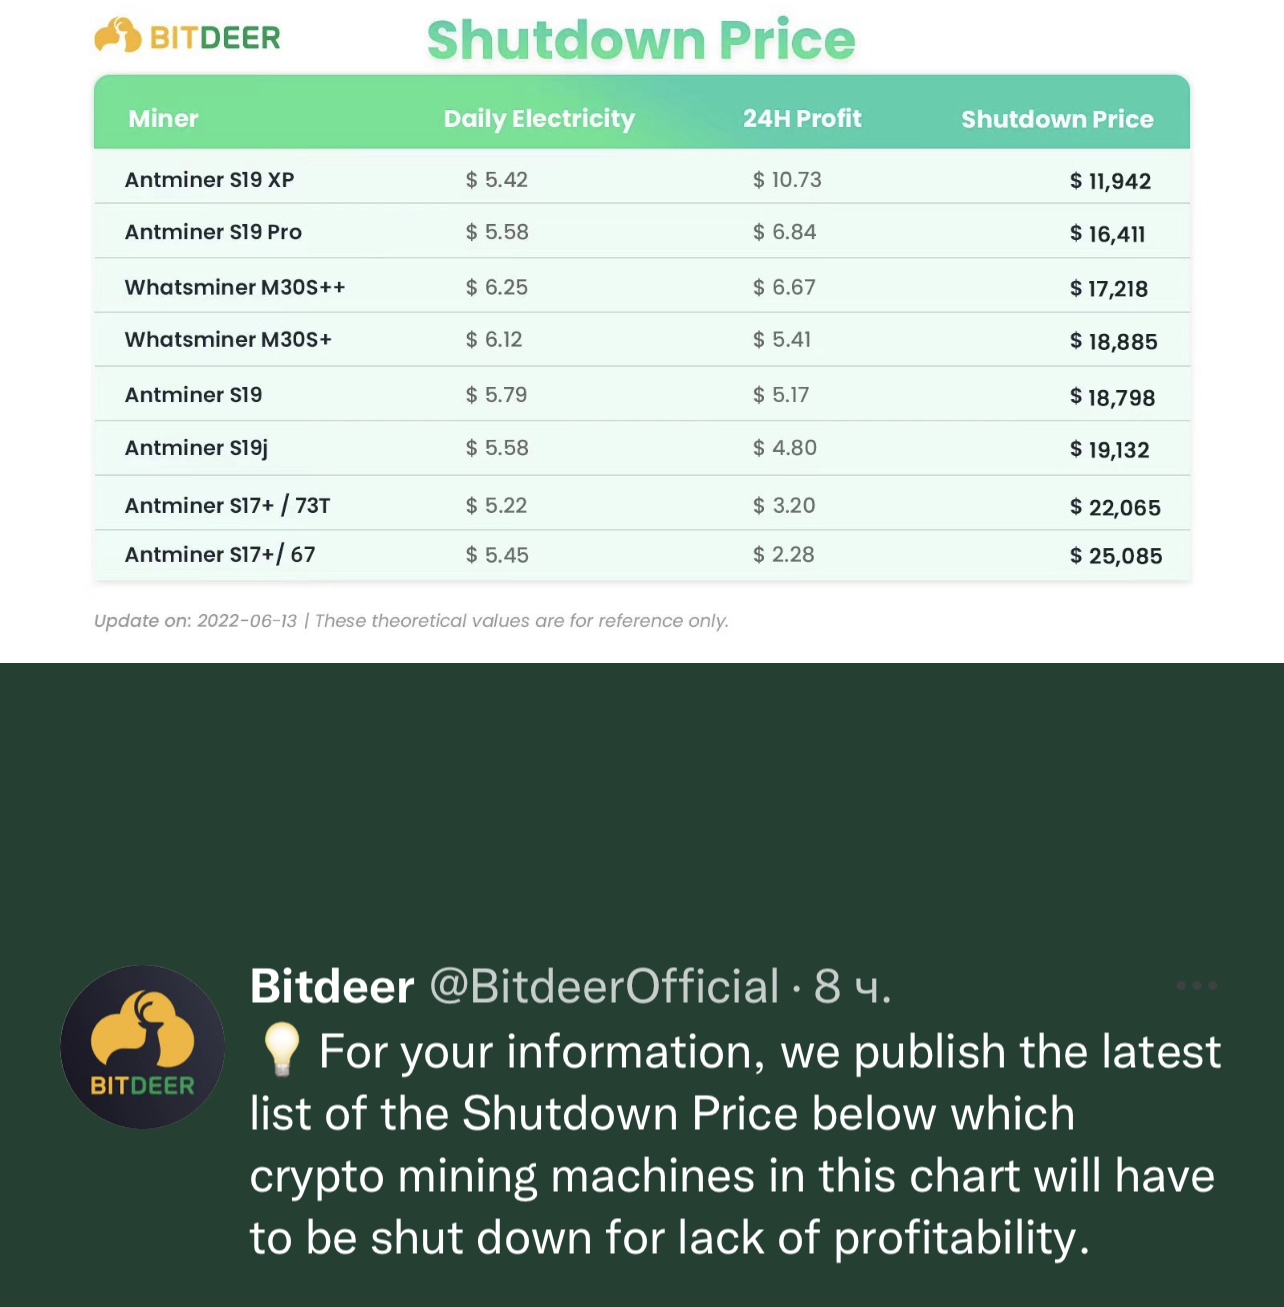Image resolution: width=1284 pixels, height=1307 pixels.
Task: Open the @BitdeerOfficial handle link
Action: (604, 987)
